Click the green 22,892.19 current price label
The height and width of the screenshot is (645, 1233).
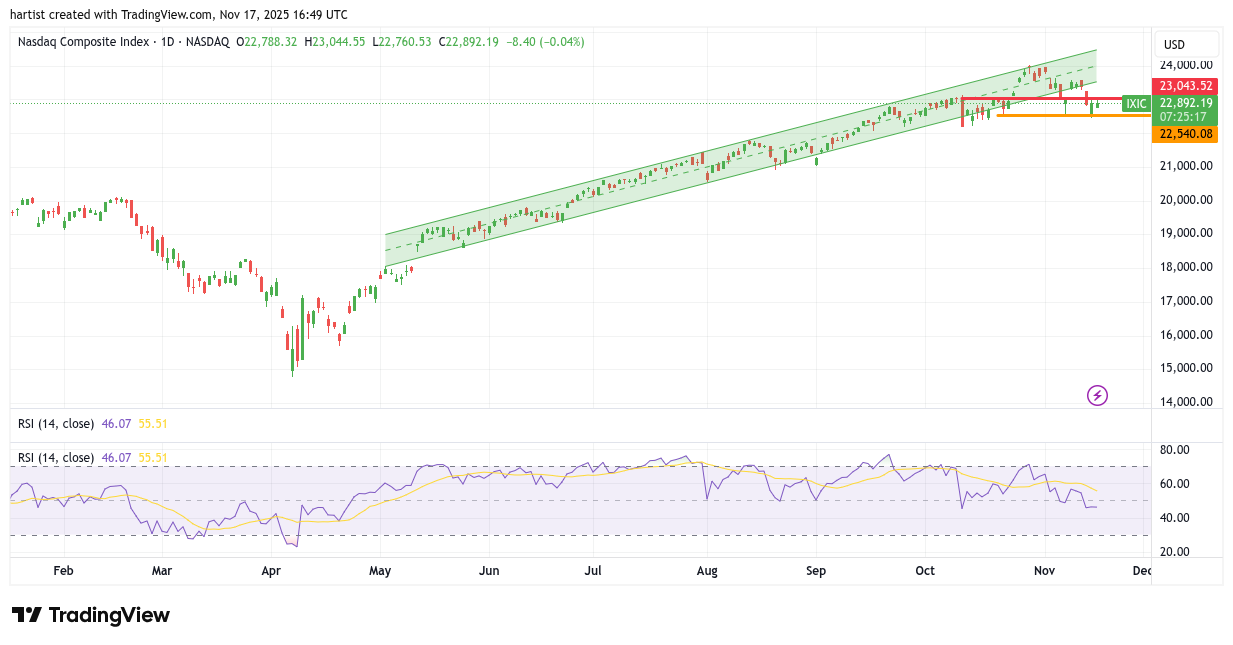coord(1186,103)
